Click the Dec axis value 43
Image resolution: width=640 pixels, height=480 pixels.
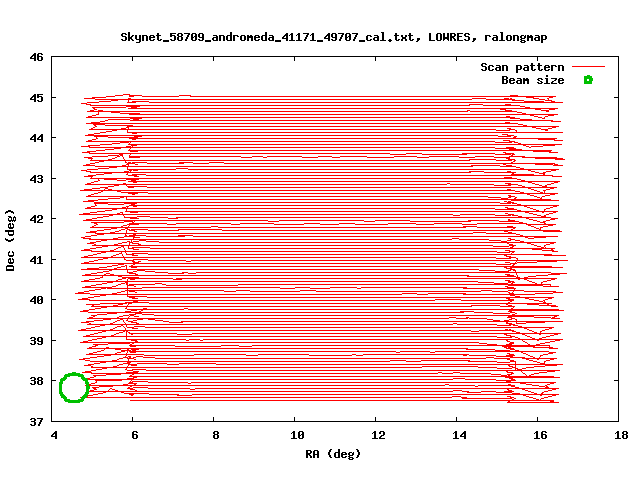point(36,179)
